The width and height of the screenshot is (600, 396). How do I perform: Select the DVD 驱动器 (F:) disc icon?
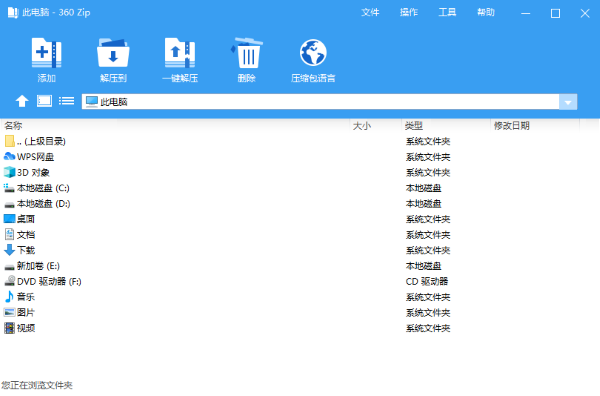pos(9,281)
